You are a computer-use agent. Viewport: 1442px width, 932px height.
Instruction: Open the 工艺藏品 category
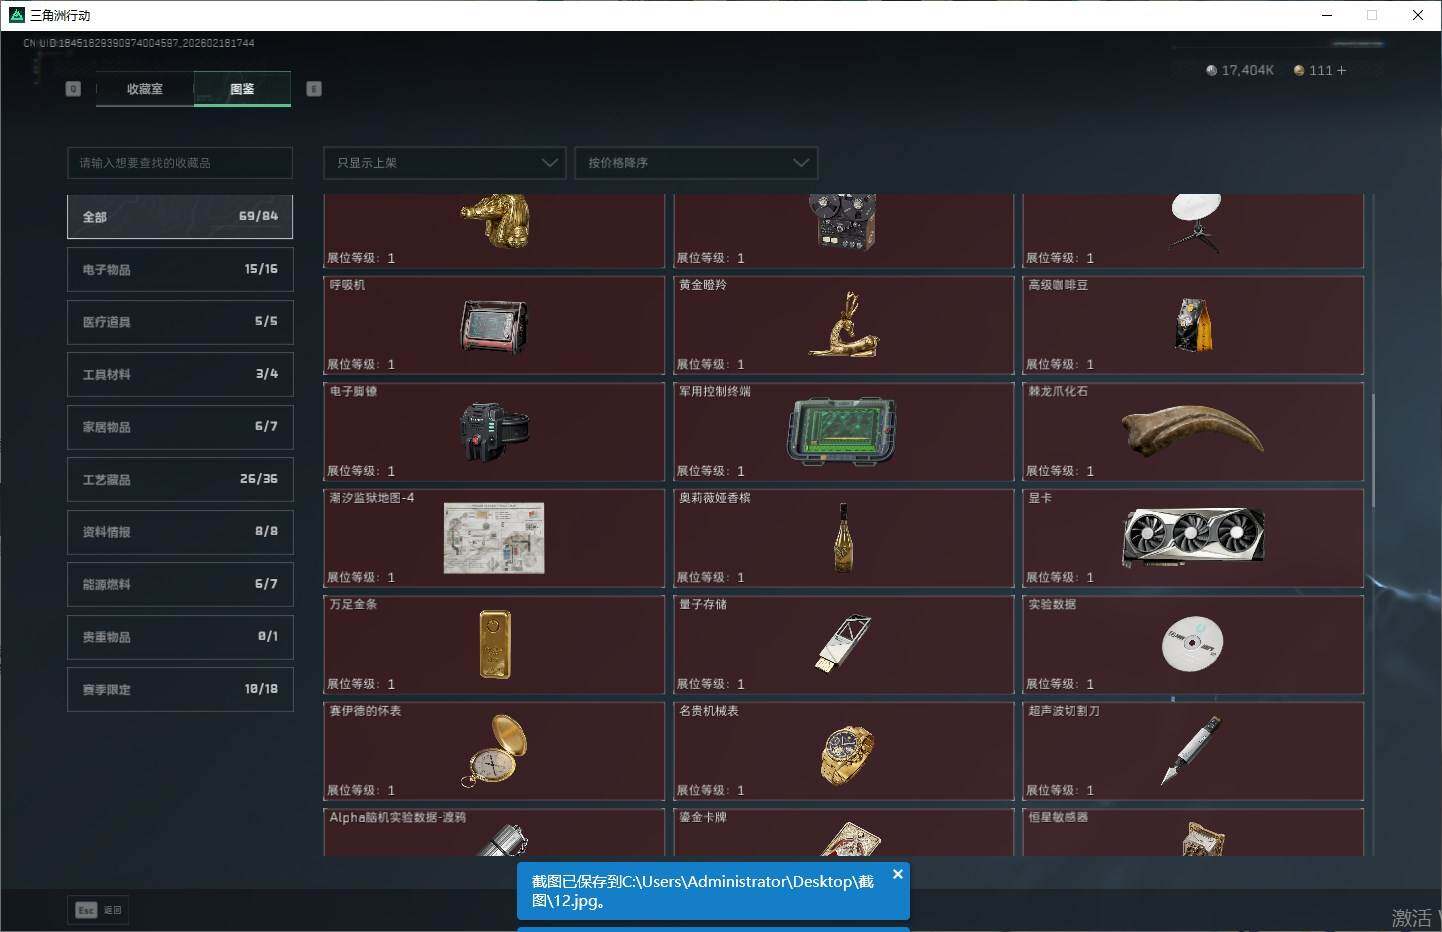pyautogui.click(x=180, y=480)
